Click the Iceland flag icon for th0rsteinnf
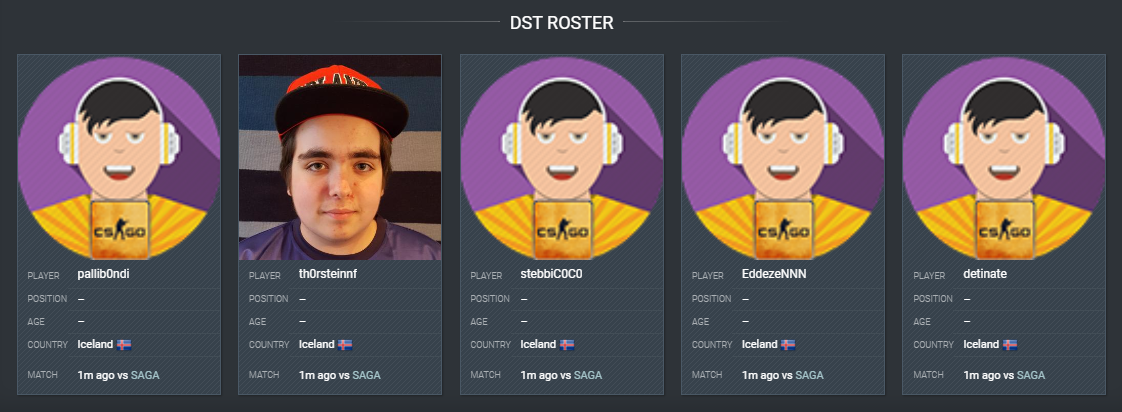Screen dimensions: 1122x412 click(345, 345)
